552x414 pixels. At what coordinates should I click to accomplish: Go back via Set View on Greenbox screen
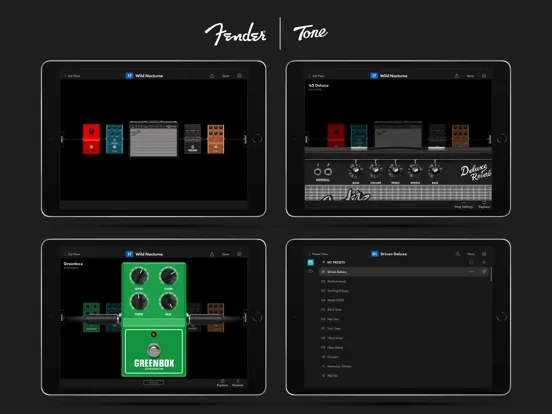72,254
